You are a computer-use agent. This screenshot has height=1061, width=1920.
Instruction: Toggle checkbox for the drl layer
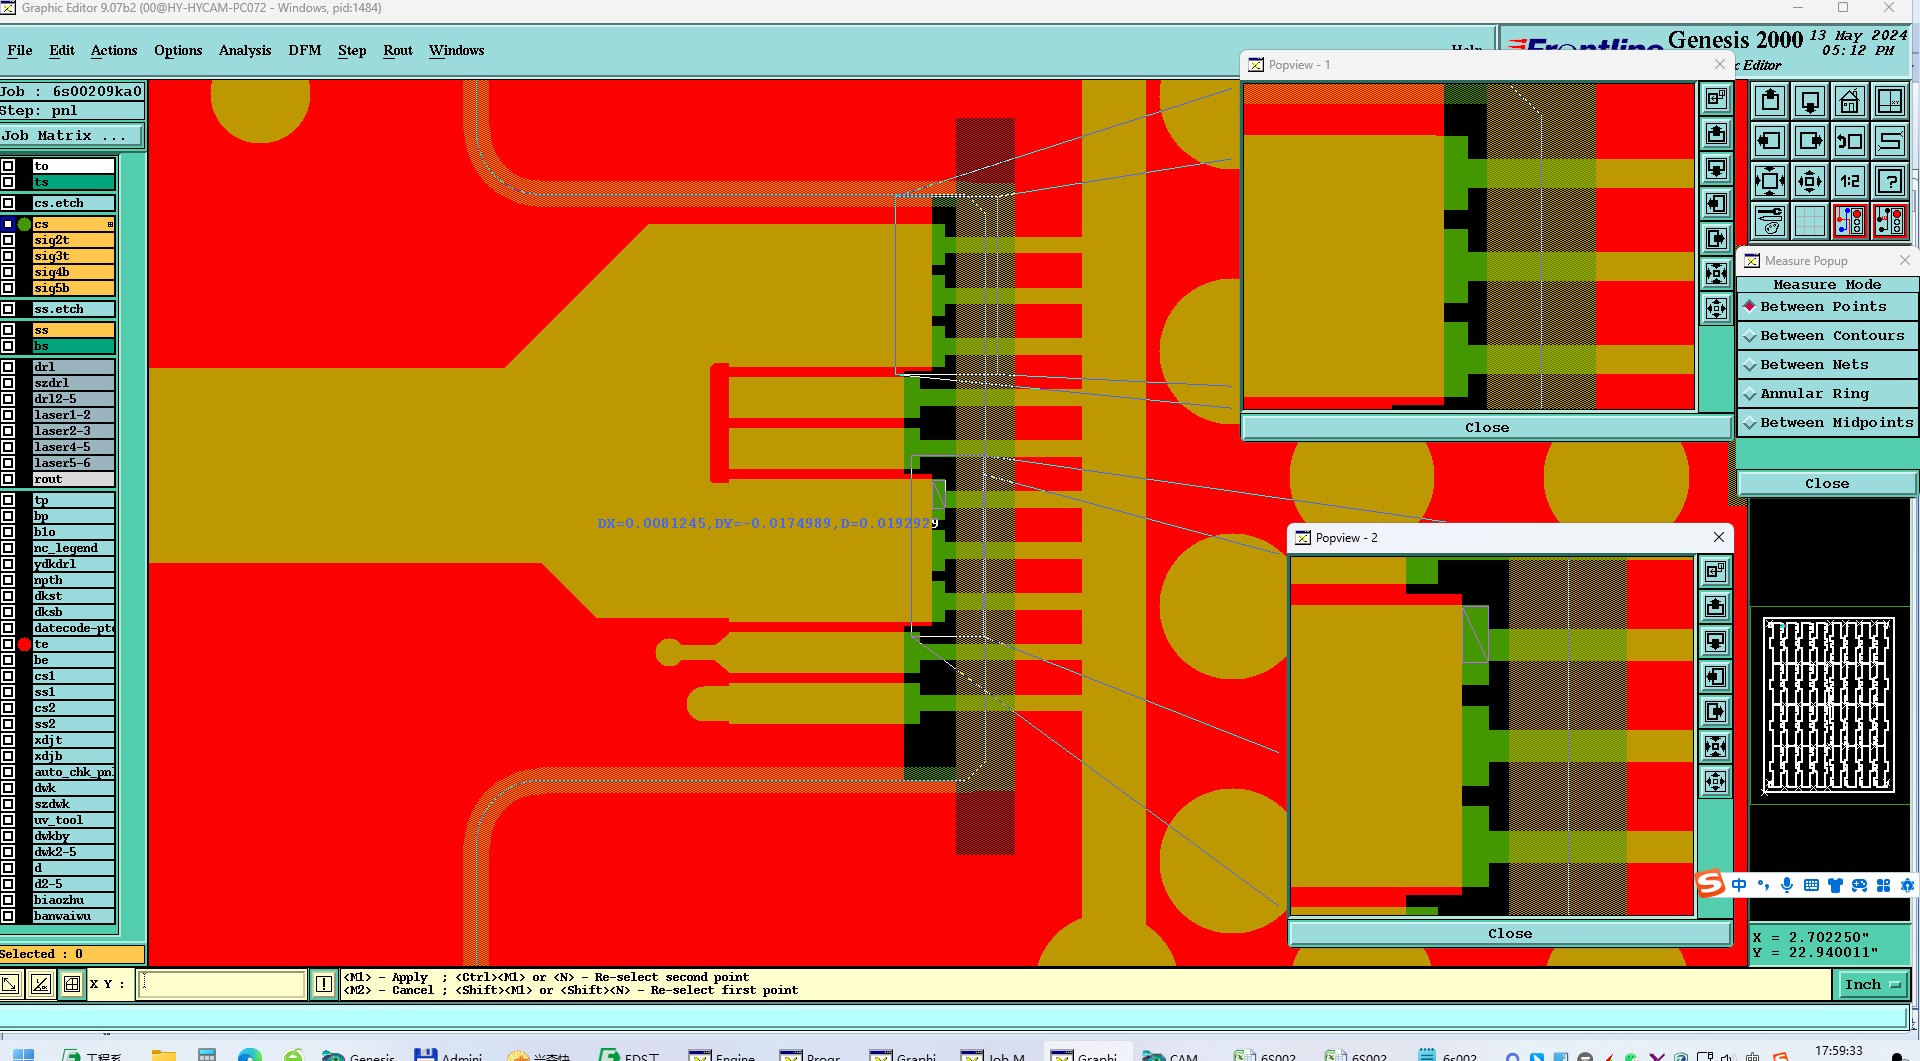(8, 367)
